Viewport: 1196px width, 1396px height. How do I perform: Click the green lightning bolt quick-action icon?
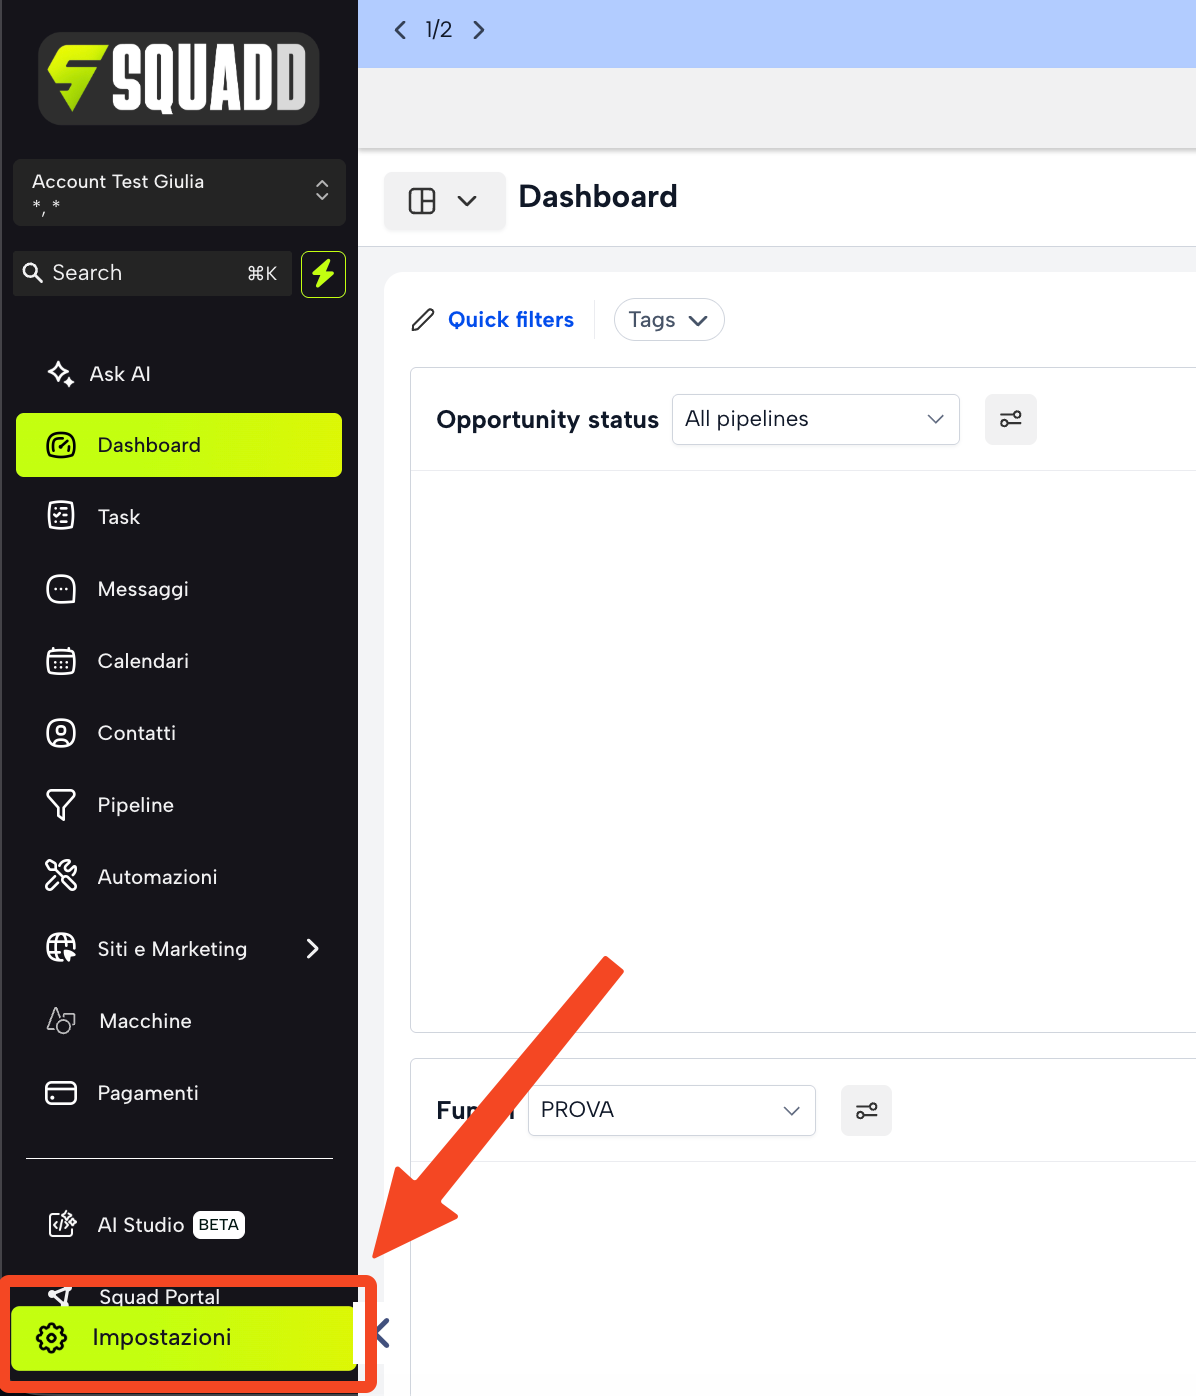click(x=323, y=274)
